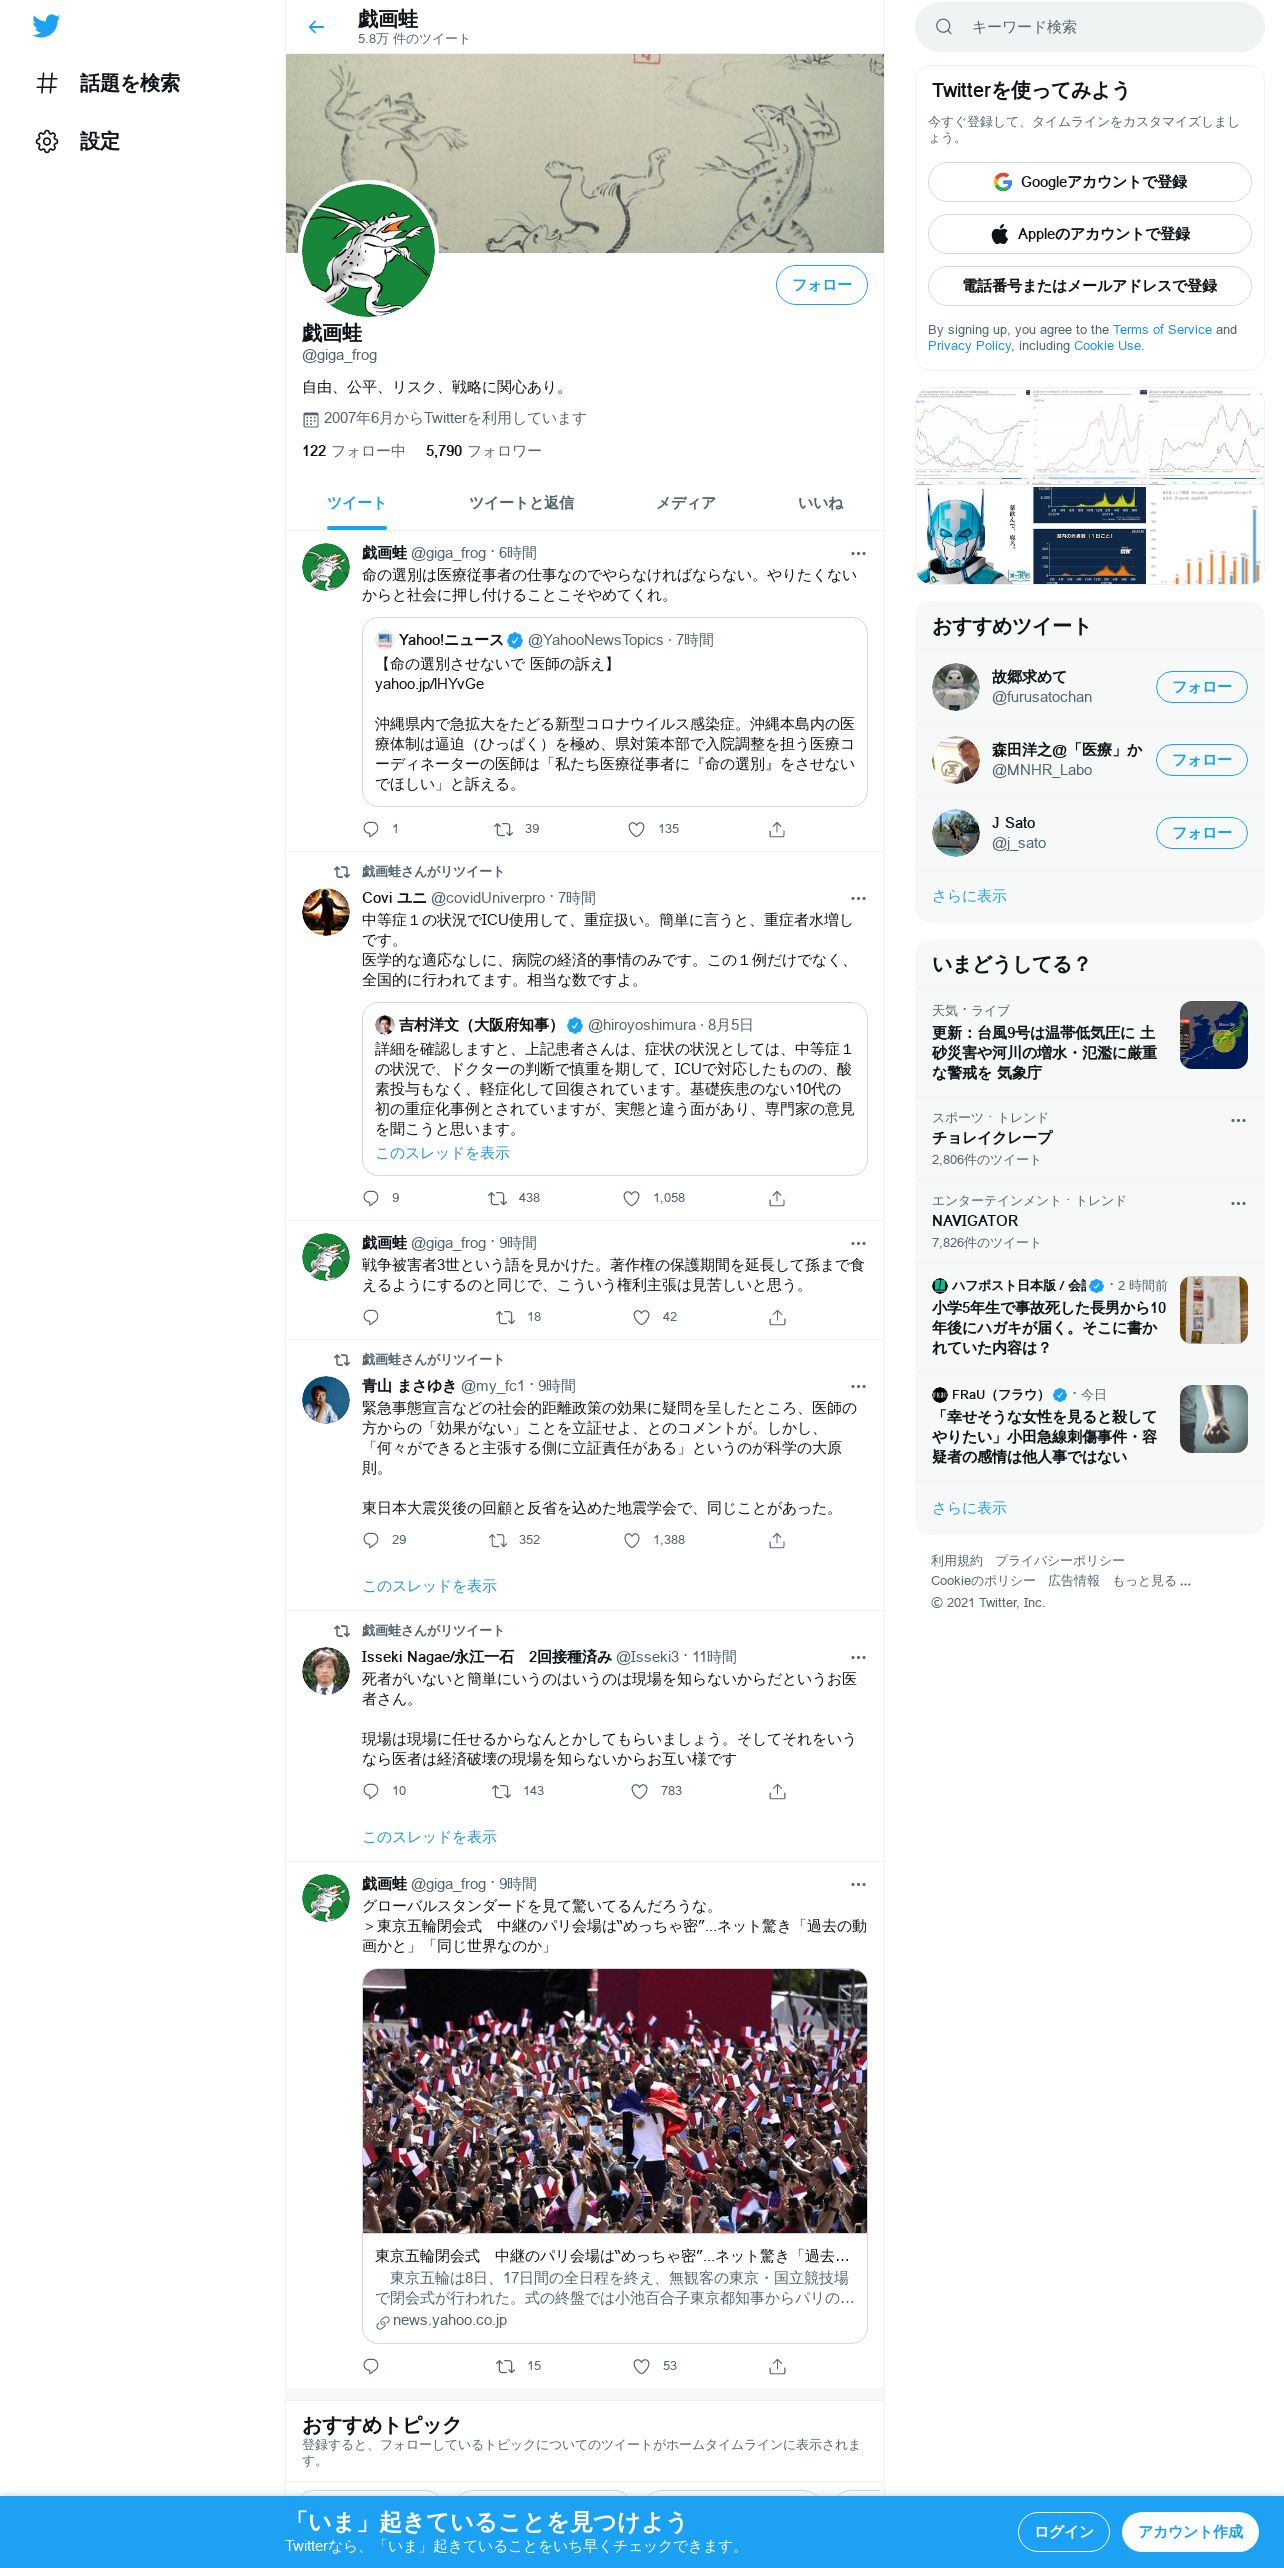Like the Isseki Nagae tweet with 783 likes
The width and height of the screenshot is (1284, 2568).
pos(639,1791)
